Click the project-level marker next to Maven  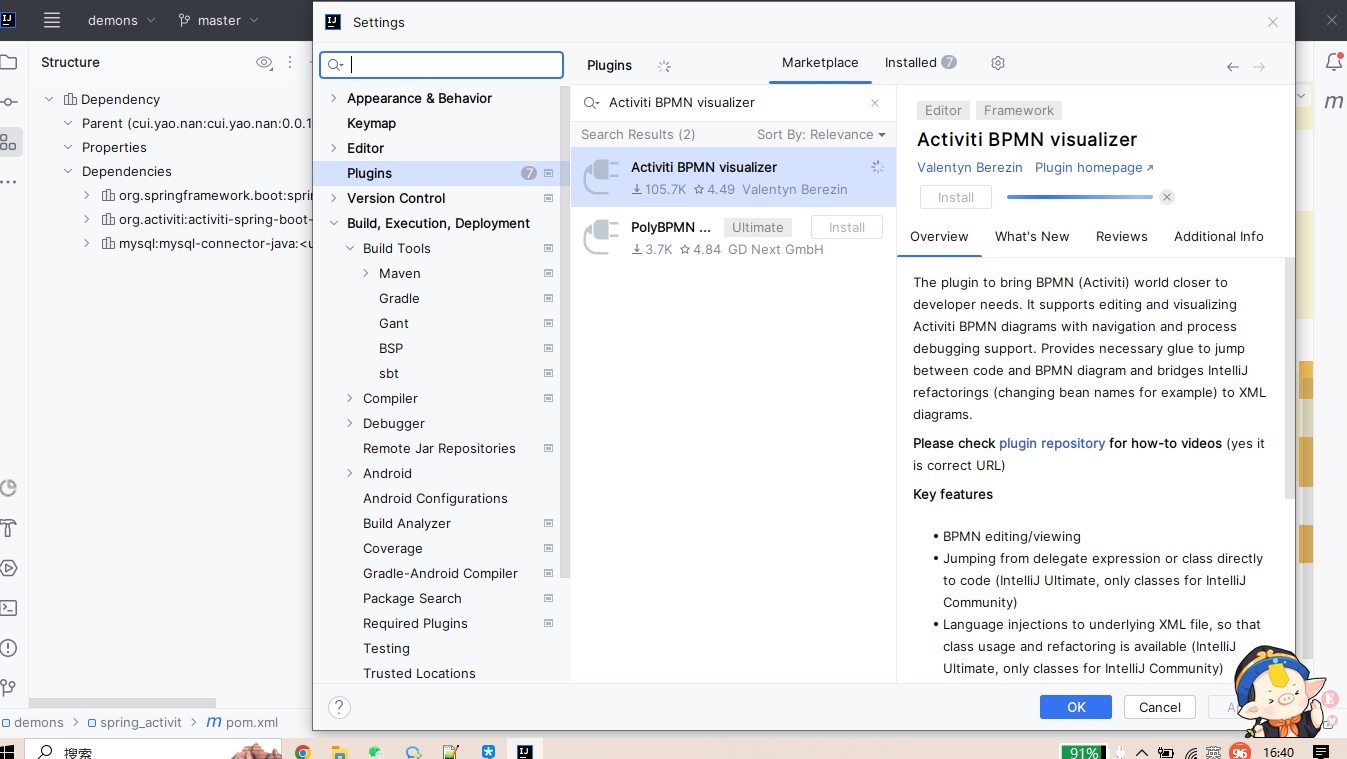(x=548, y=273)
